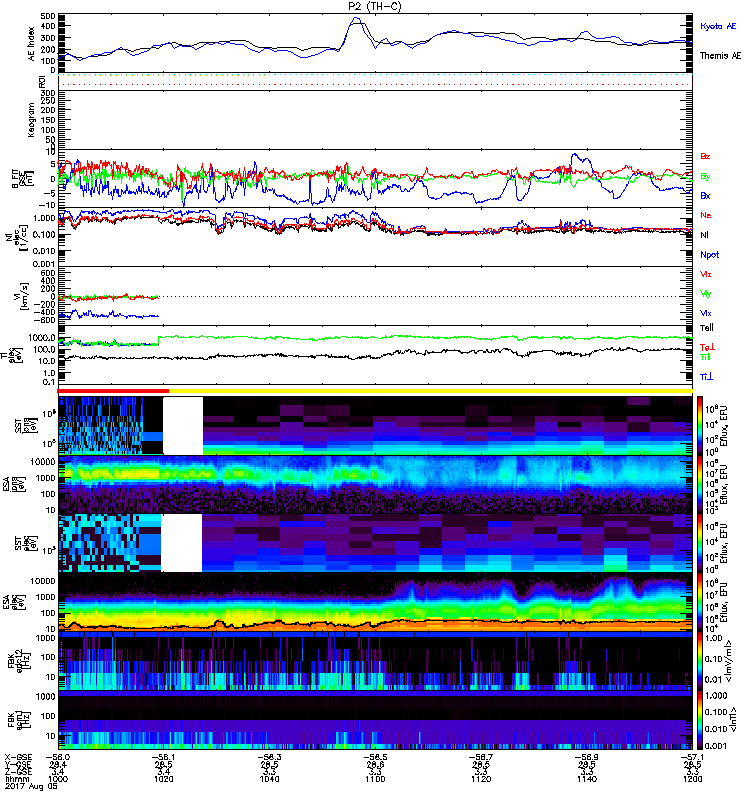Select the red Bz legend label
This screenshot has height=800, width=750.
pos(705,156)
